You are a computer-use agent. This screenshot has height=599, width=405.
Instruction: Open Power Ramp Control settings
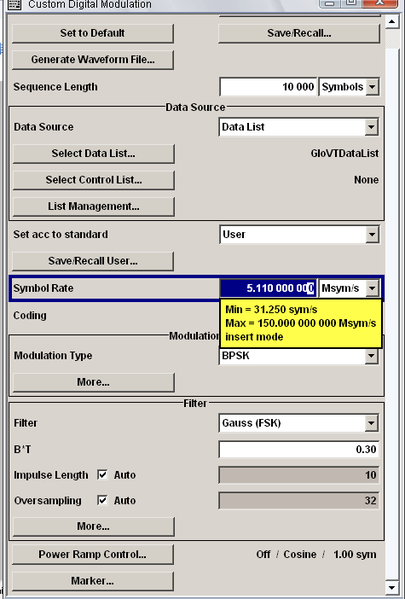(93, 554)
